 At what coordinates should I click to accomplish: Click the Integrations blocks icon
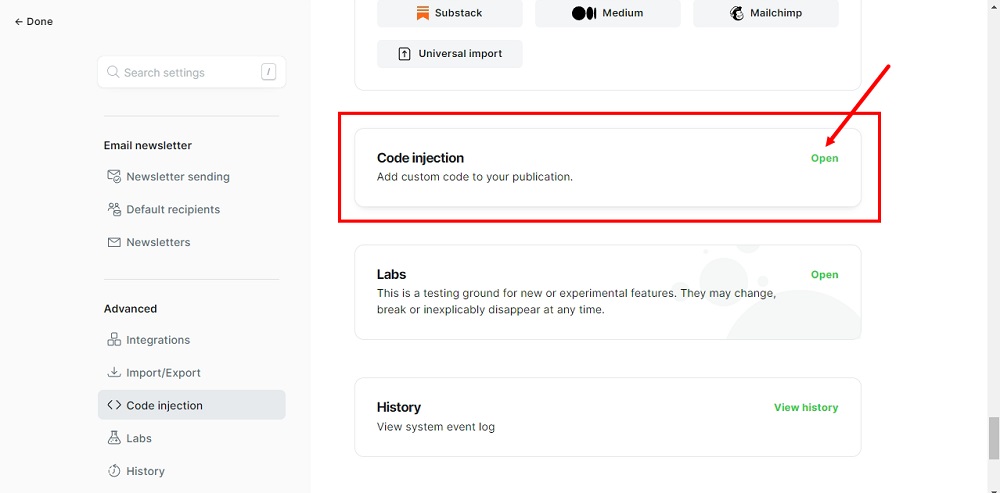114,339
